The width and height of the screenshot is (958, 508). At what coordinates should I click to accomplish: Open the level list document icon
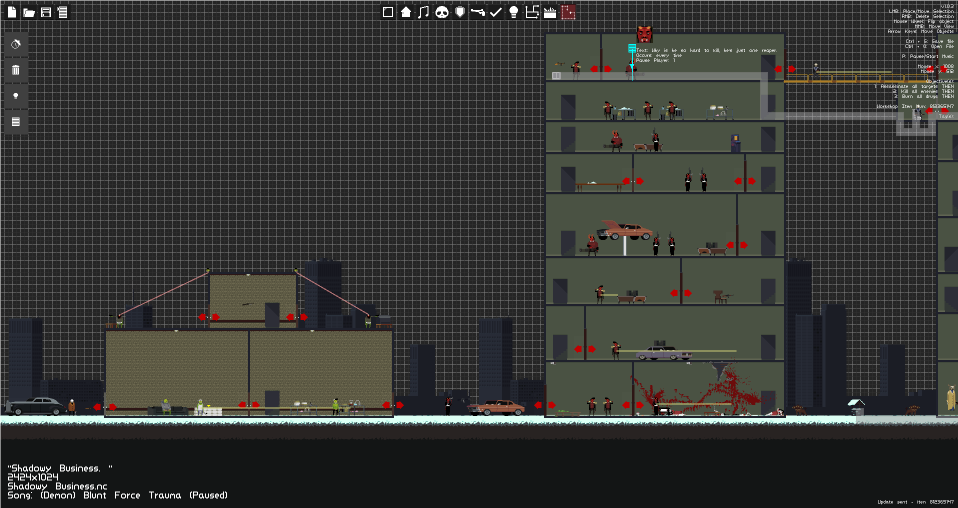(x=62, y=12)
